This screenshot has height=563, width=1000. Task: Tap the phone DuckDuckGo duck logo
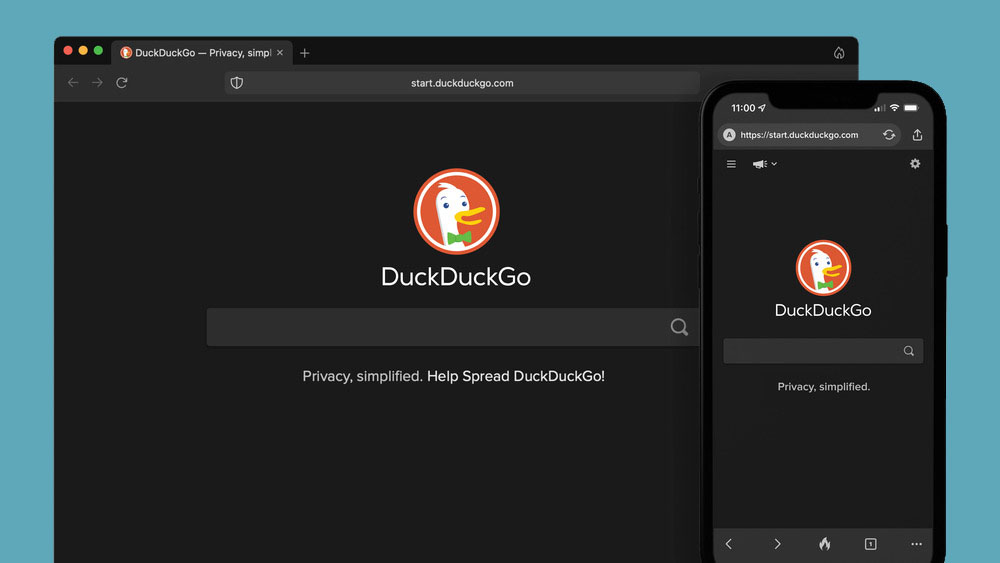click(x=823, y=268)
